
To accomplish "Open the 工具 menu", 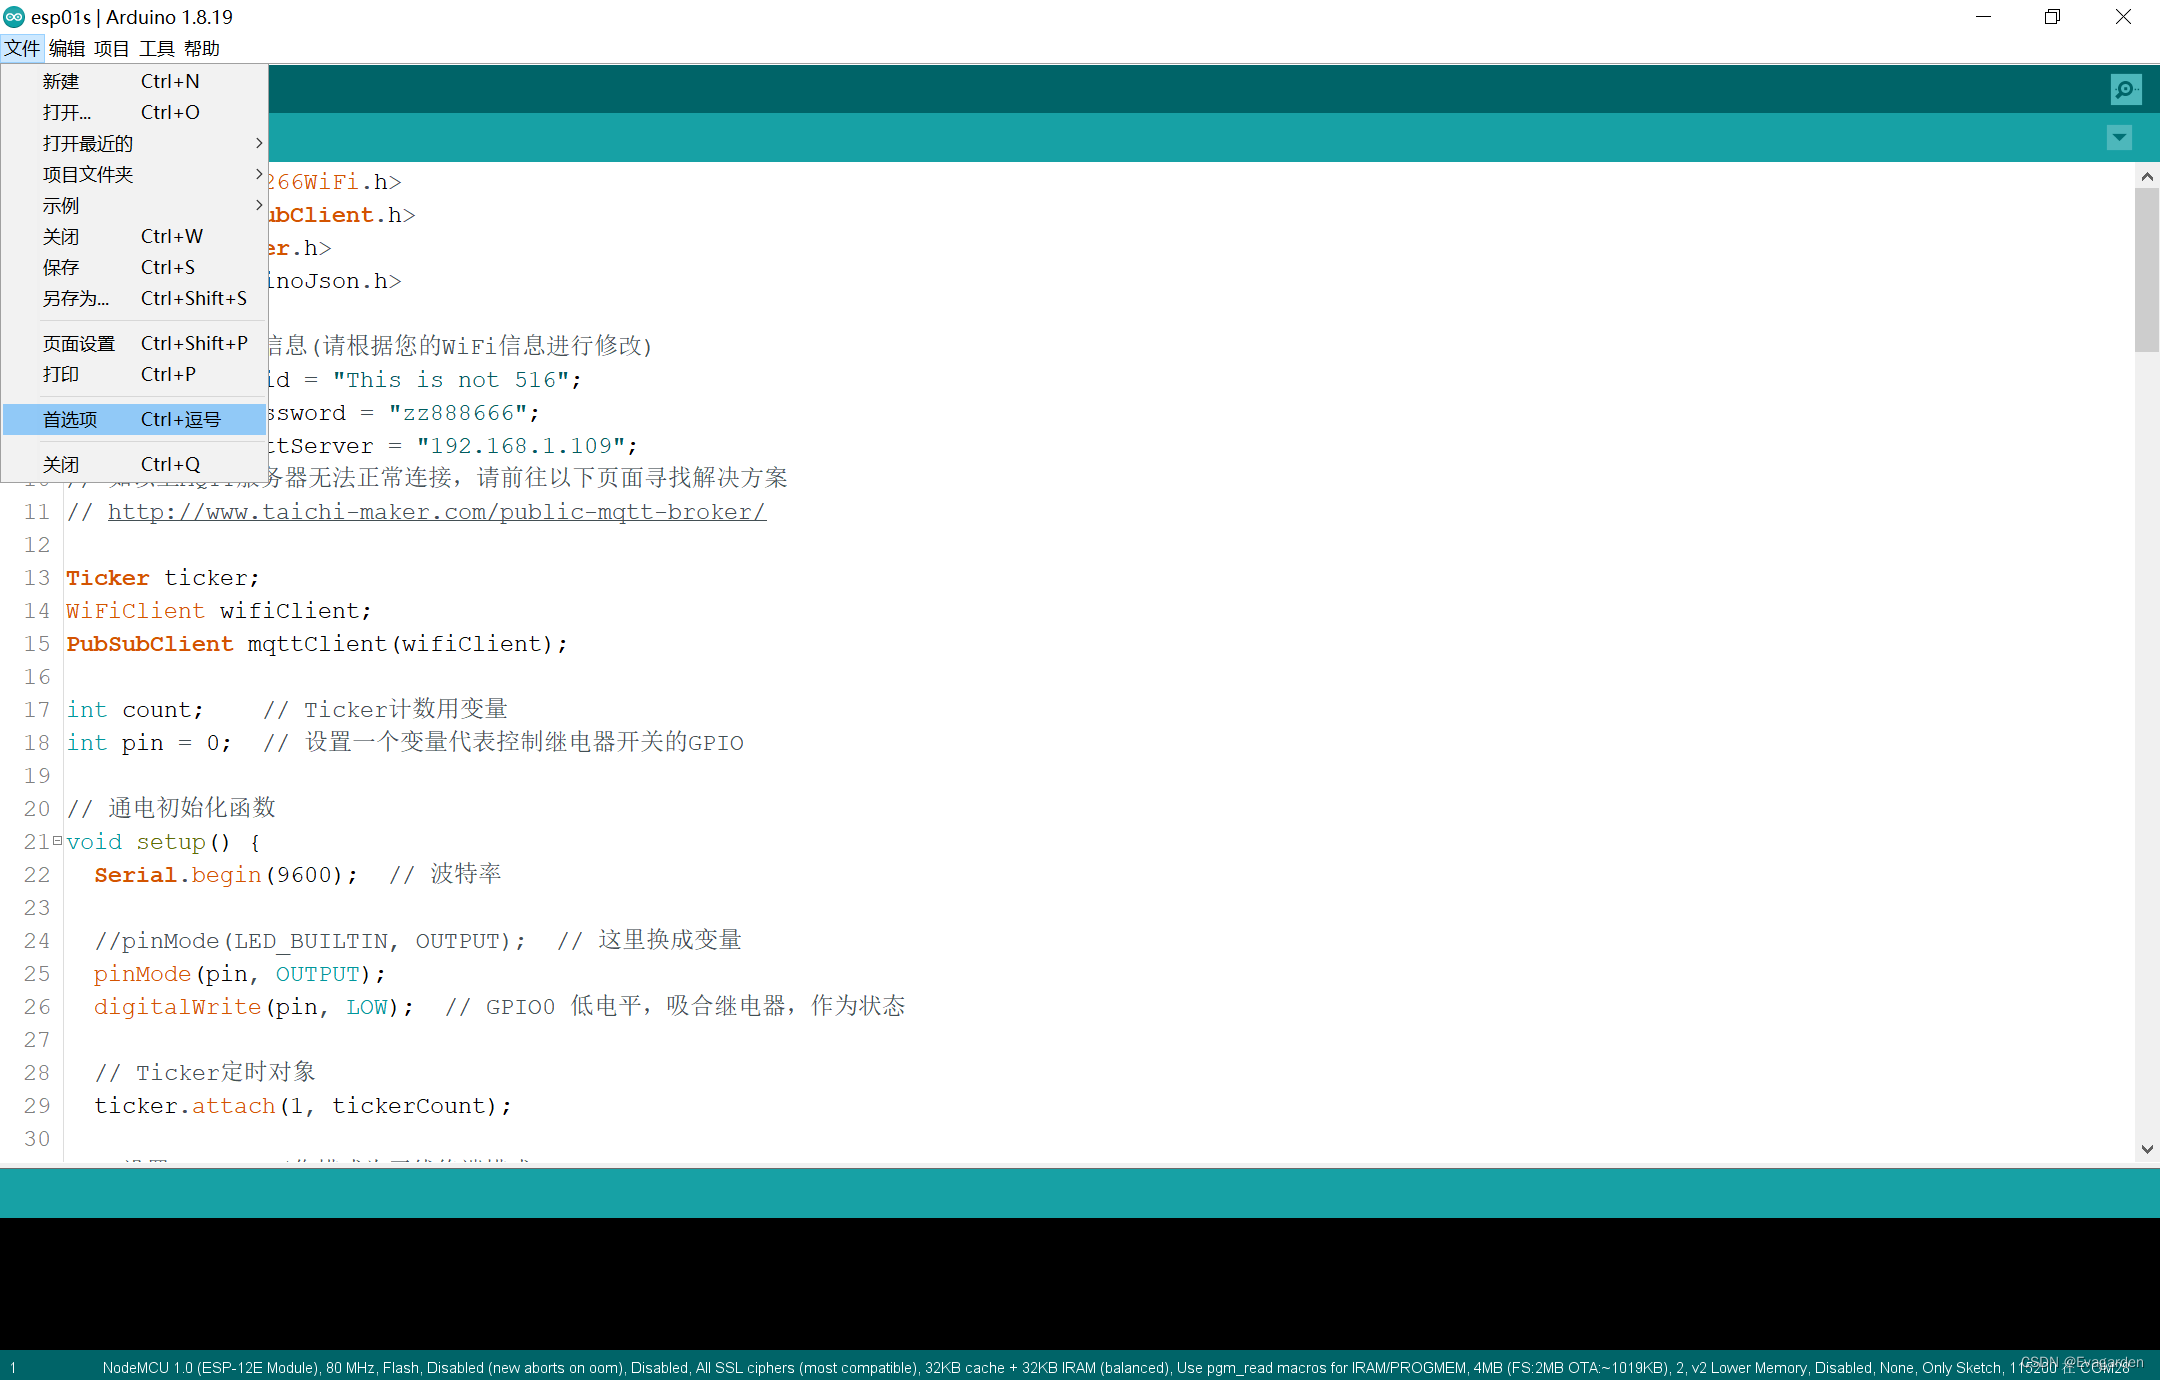I will pos(157,48).
